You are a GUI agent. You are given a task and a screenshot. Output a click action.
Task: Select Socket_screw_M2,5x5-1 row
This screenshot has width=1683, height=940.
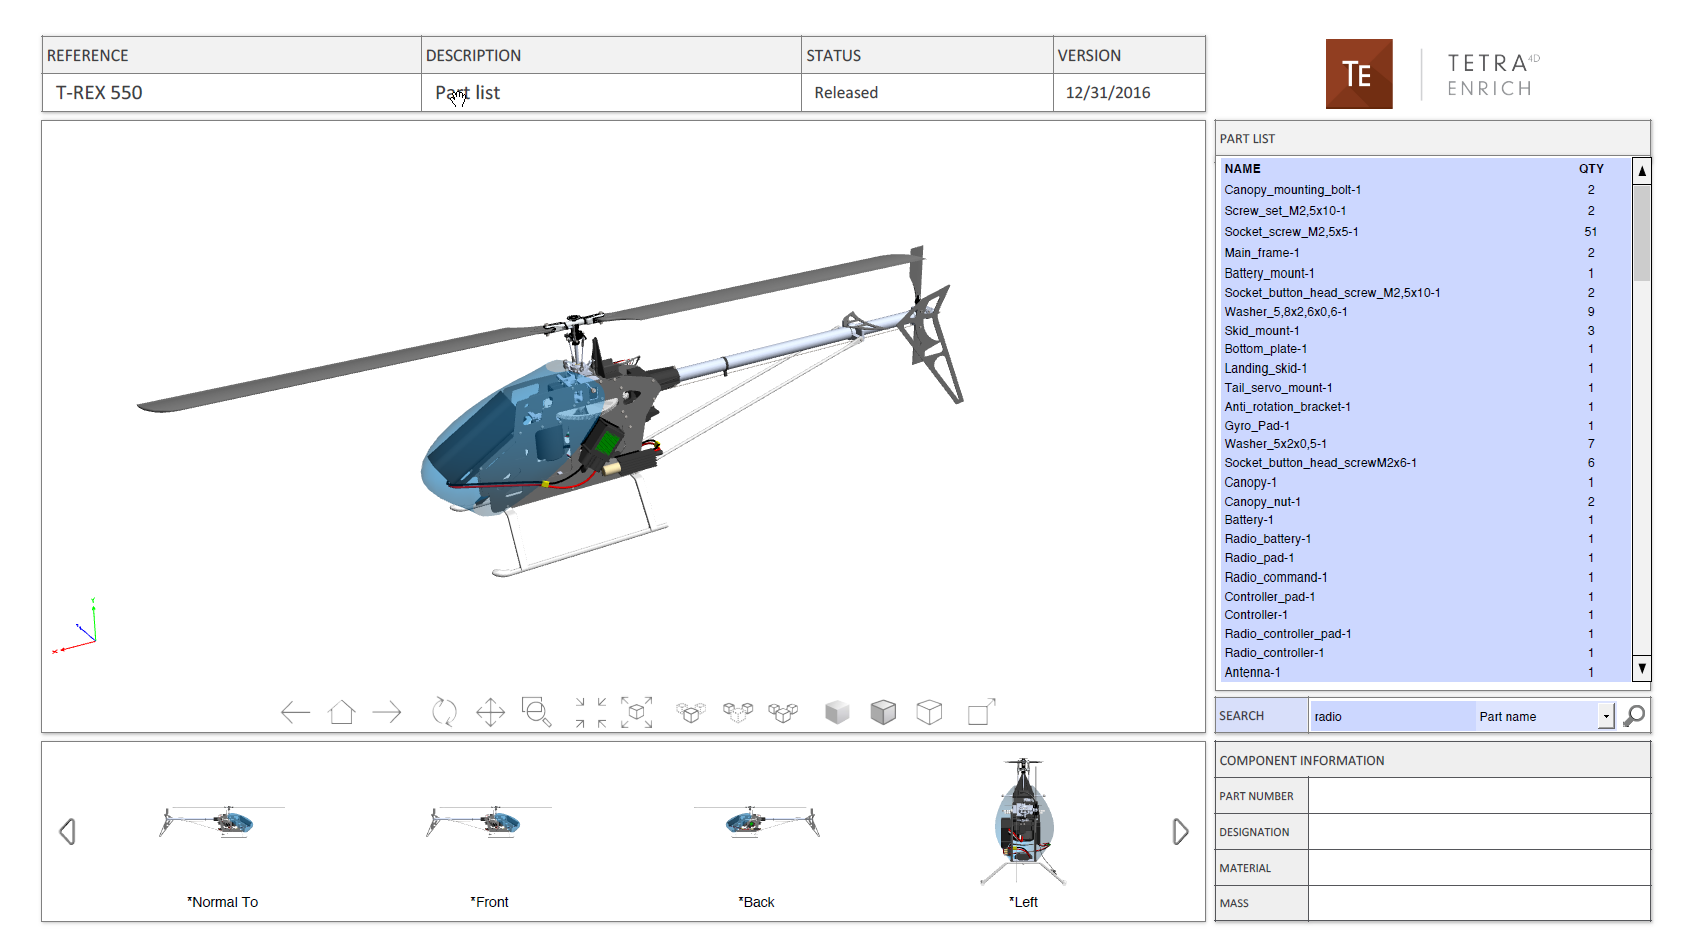click(1424, 232)
